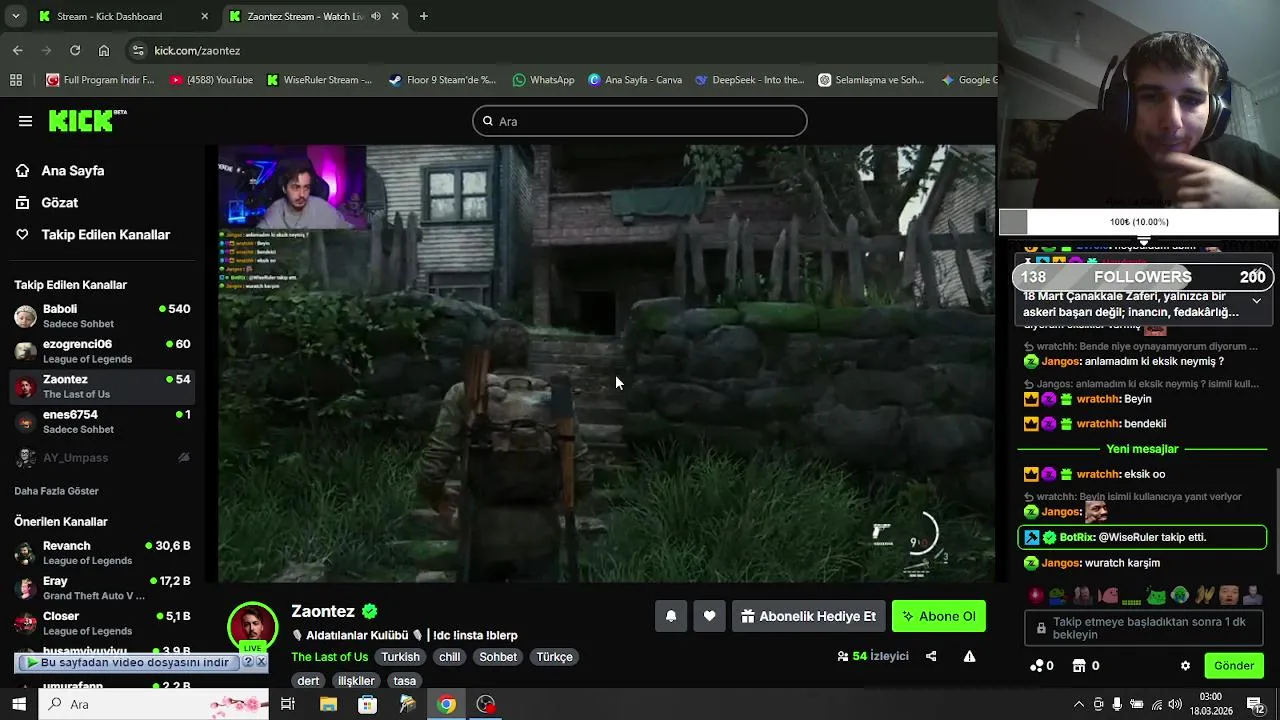
Task: Click the chill tag
Action: tap(450, 657)
